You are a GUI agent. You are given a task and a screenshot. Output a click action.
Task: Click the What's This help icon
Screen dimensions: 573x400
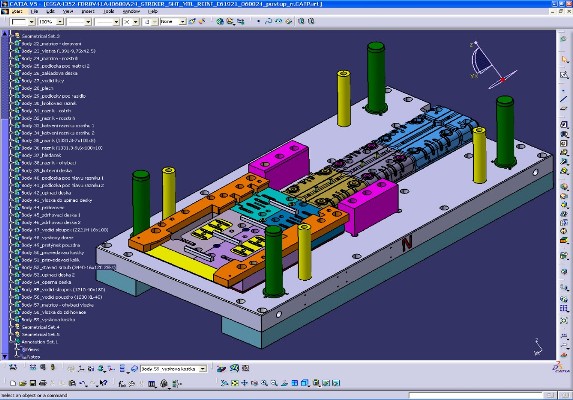coord(103,383)
